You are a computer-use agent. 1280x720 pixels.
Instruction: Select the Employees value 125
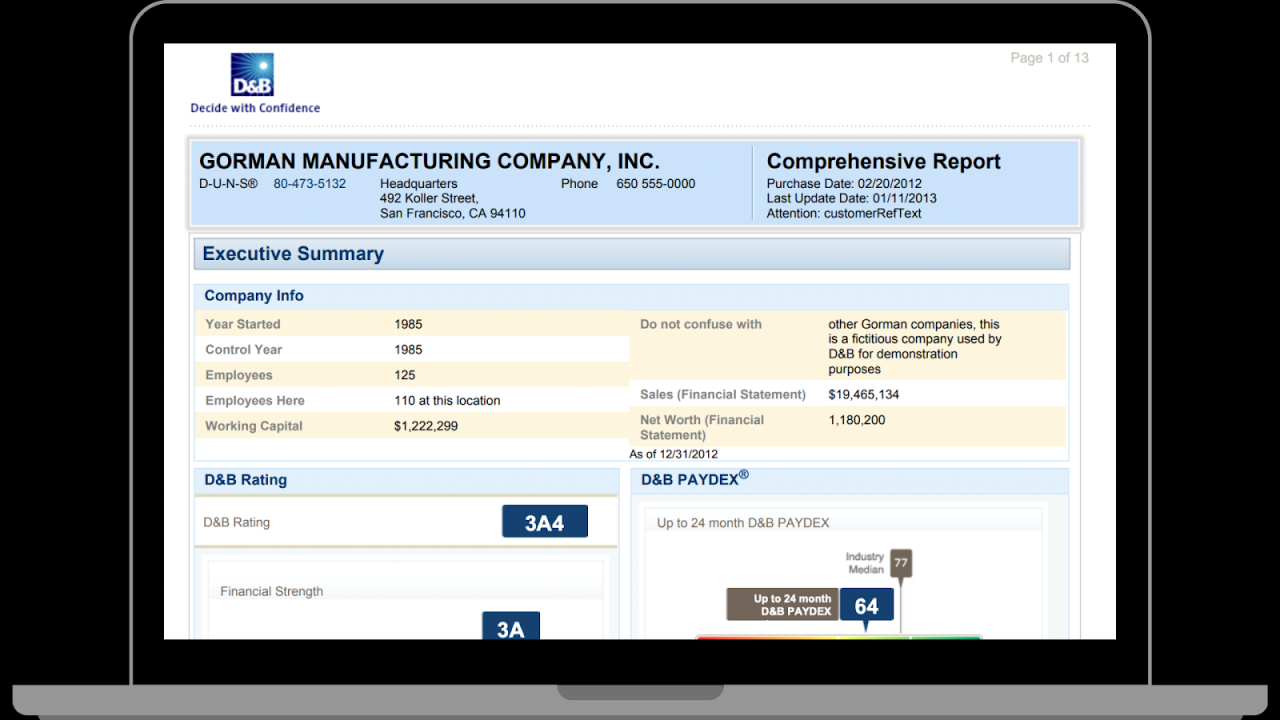point(405,375)
